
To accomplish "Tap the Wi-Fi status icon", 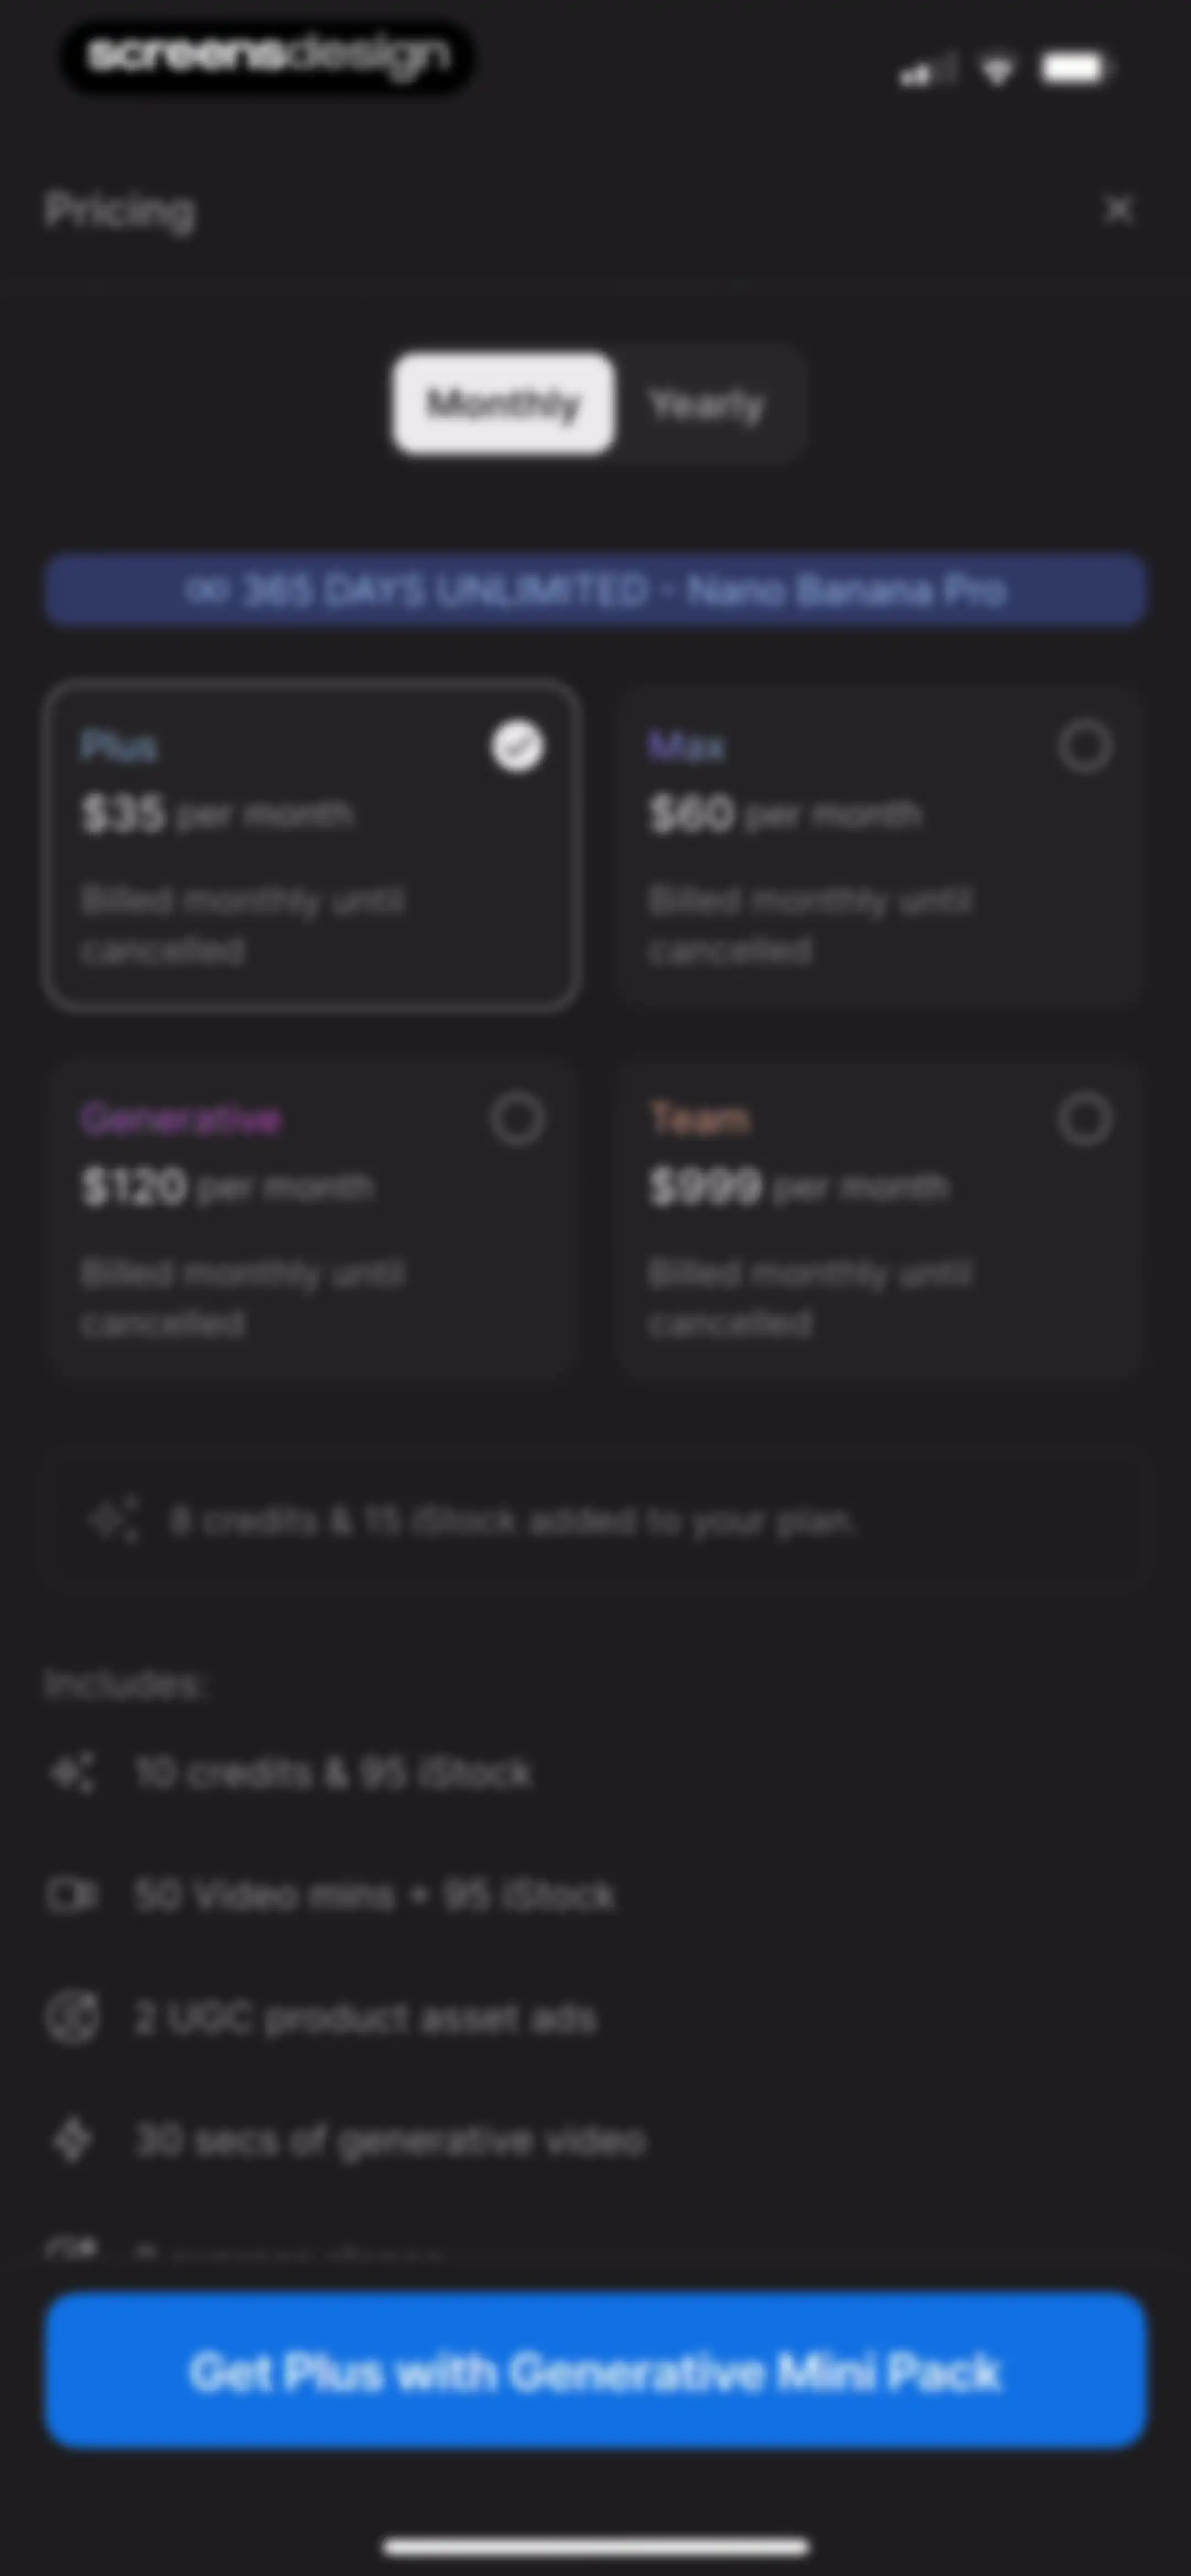I will (x=997, y=70).
